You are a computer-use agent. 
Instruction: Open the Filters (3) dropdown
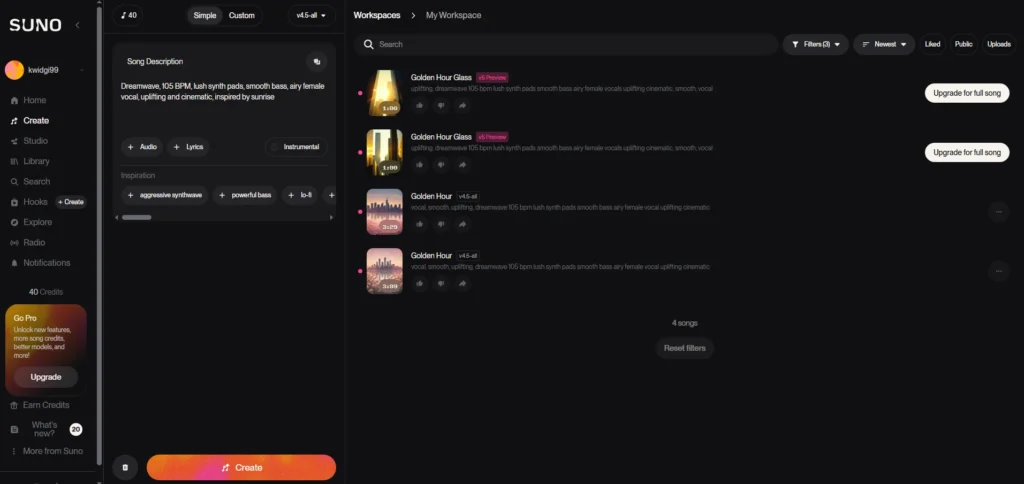816,44
